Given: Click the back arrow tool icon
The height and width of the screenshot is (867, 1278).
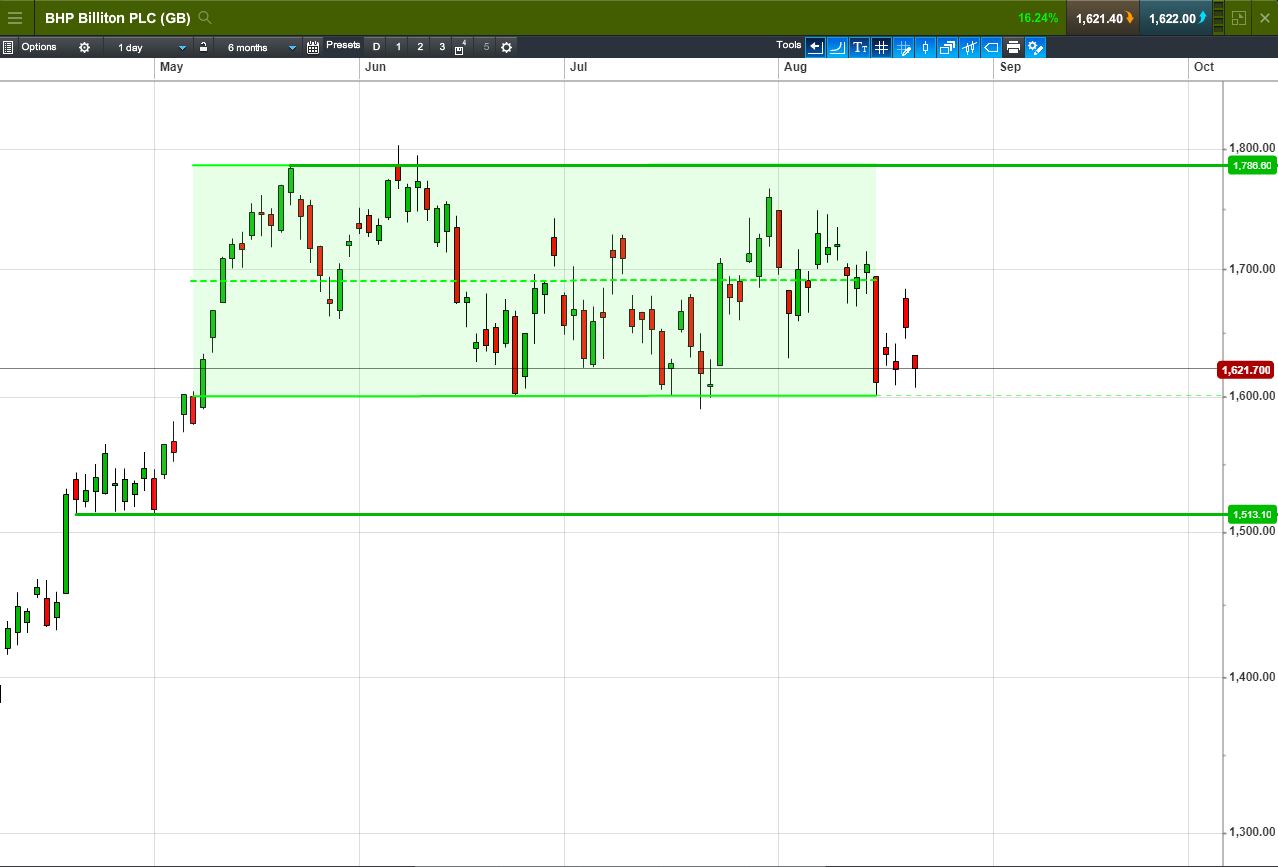Looking at the screenshot, I should click(815, 47).
